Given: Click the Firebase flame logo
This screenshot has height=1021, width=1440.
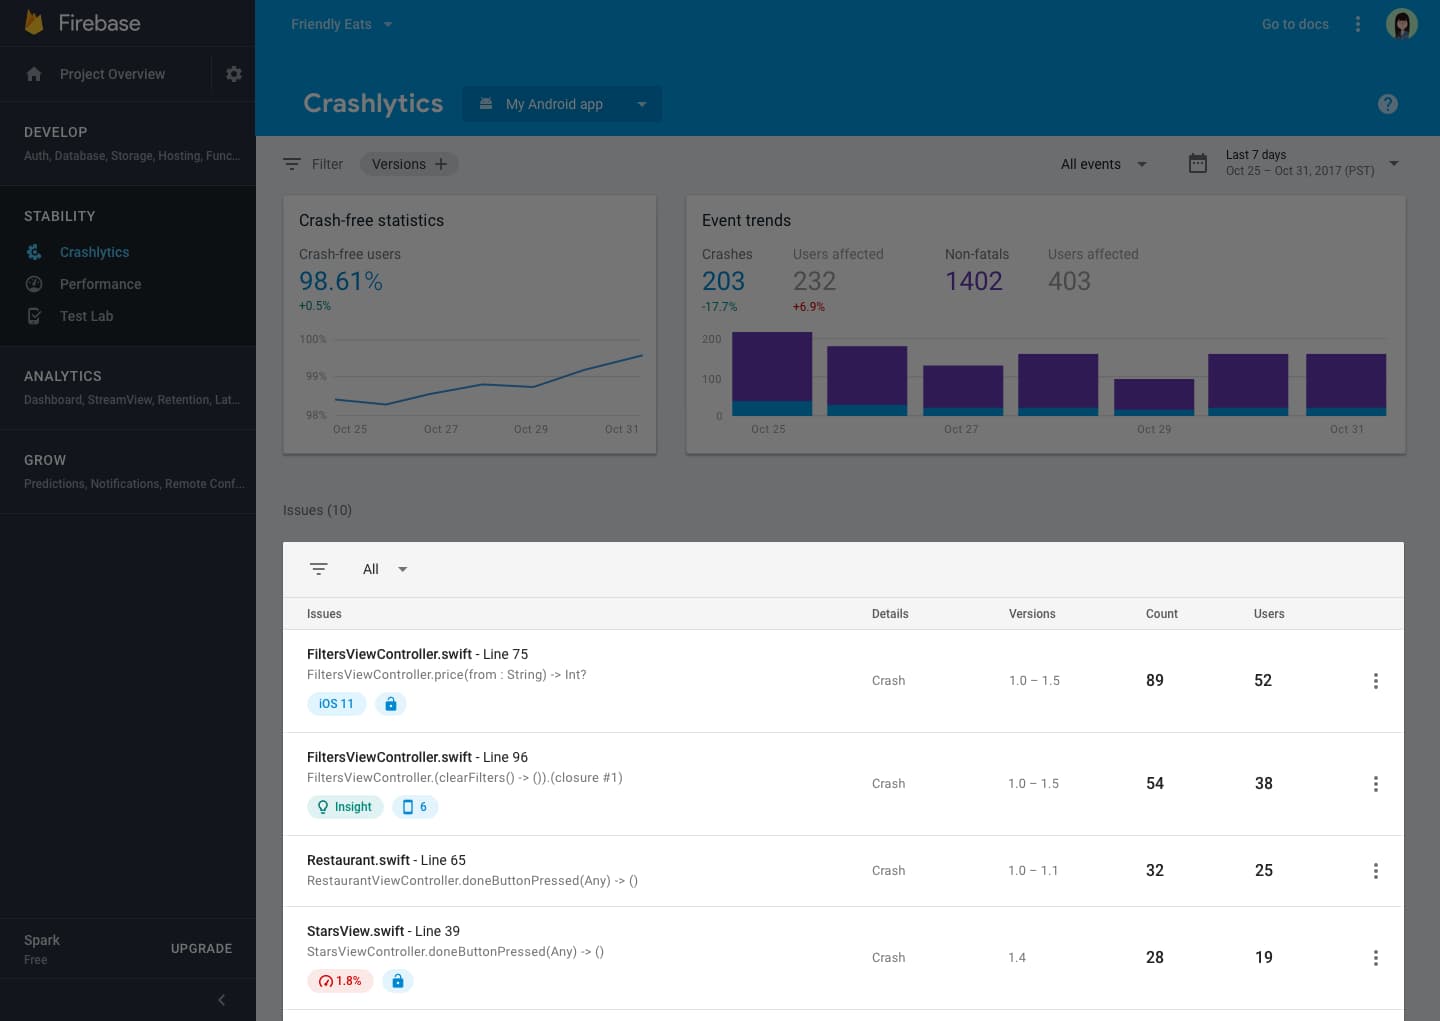Looking at the screenshot, I should point(34,23).
